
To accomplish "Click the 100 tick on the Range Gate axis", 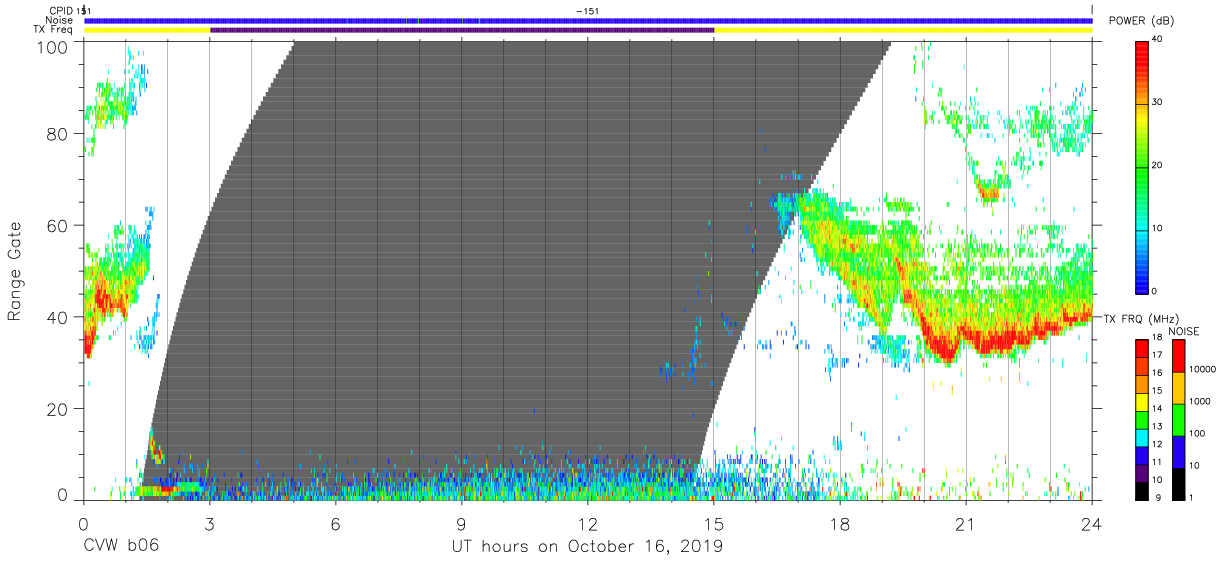I will 52,46.
